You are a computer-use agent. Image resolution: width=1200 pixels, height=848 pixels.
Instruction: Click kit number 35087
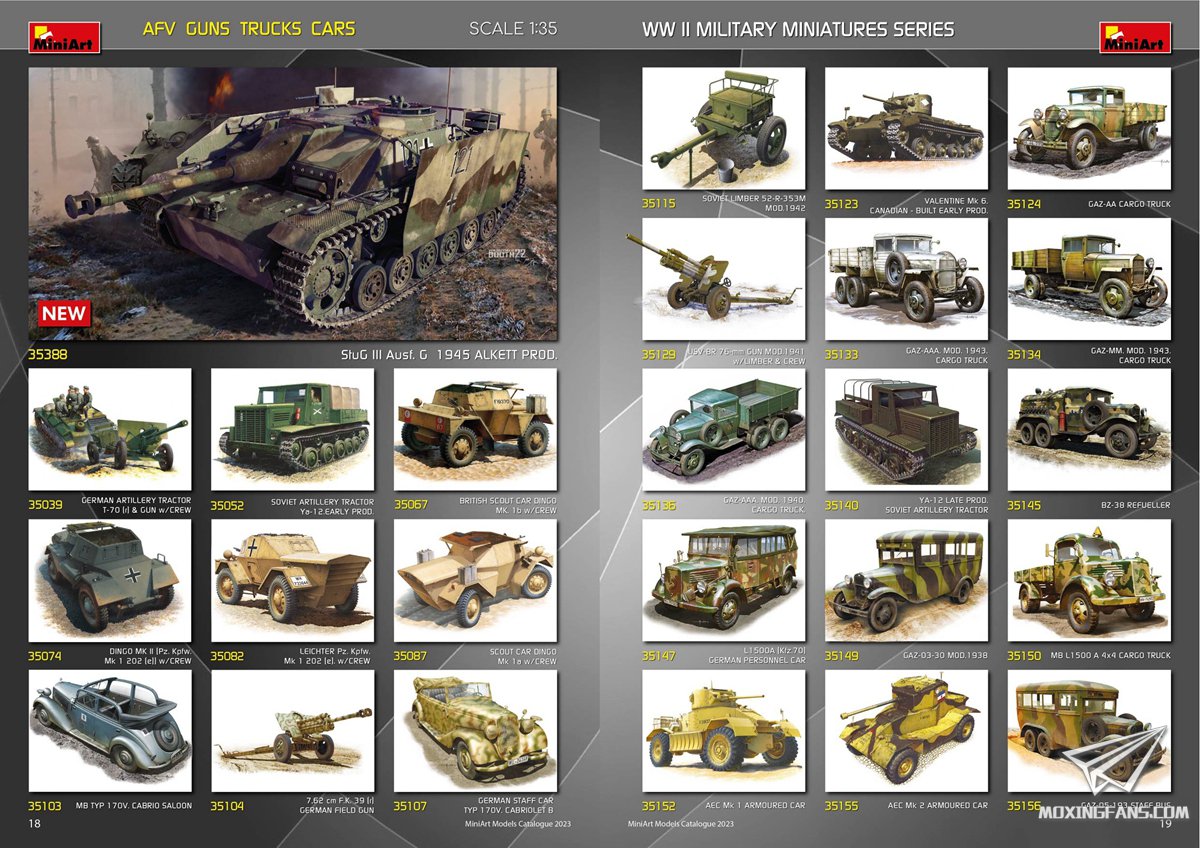(411, 656)
